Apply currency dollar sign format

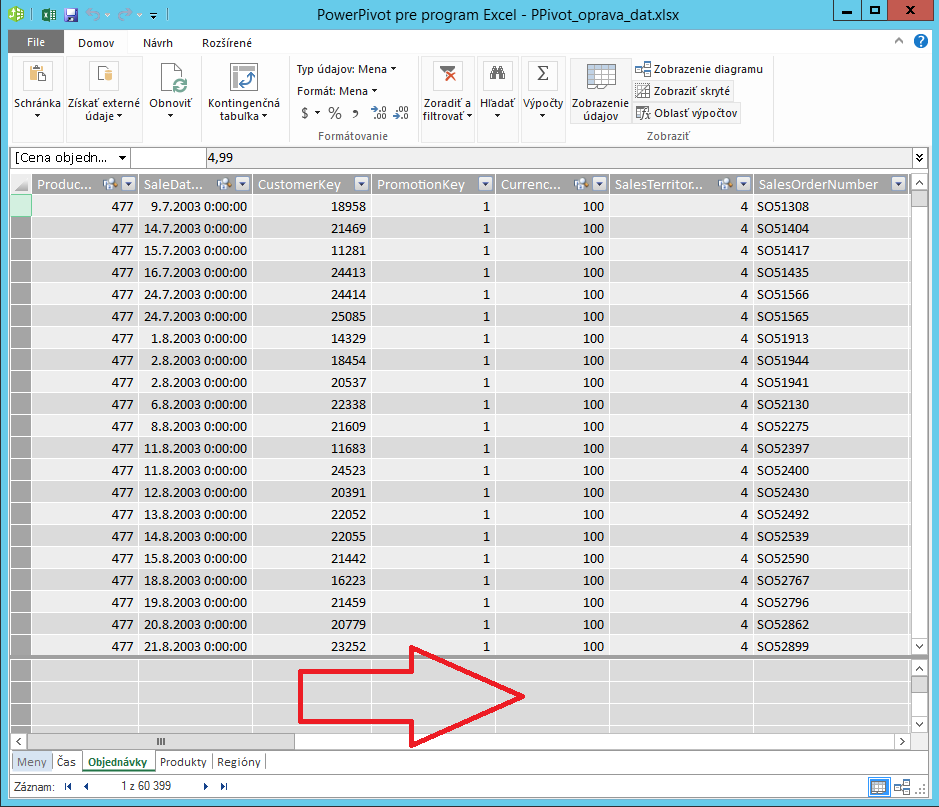pos(305,113)
